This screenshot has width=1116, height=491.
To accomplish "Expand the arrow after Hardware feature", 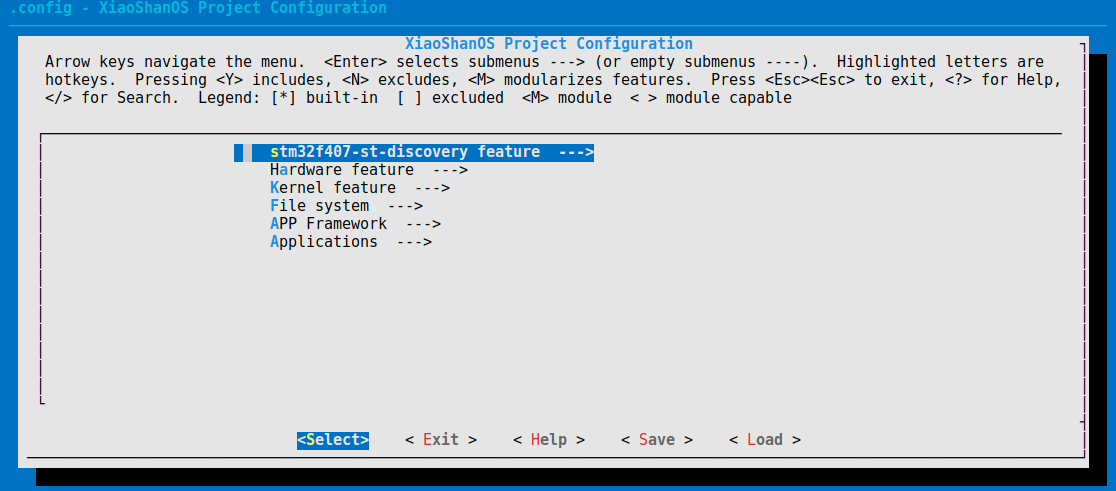I will 450,170.
